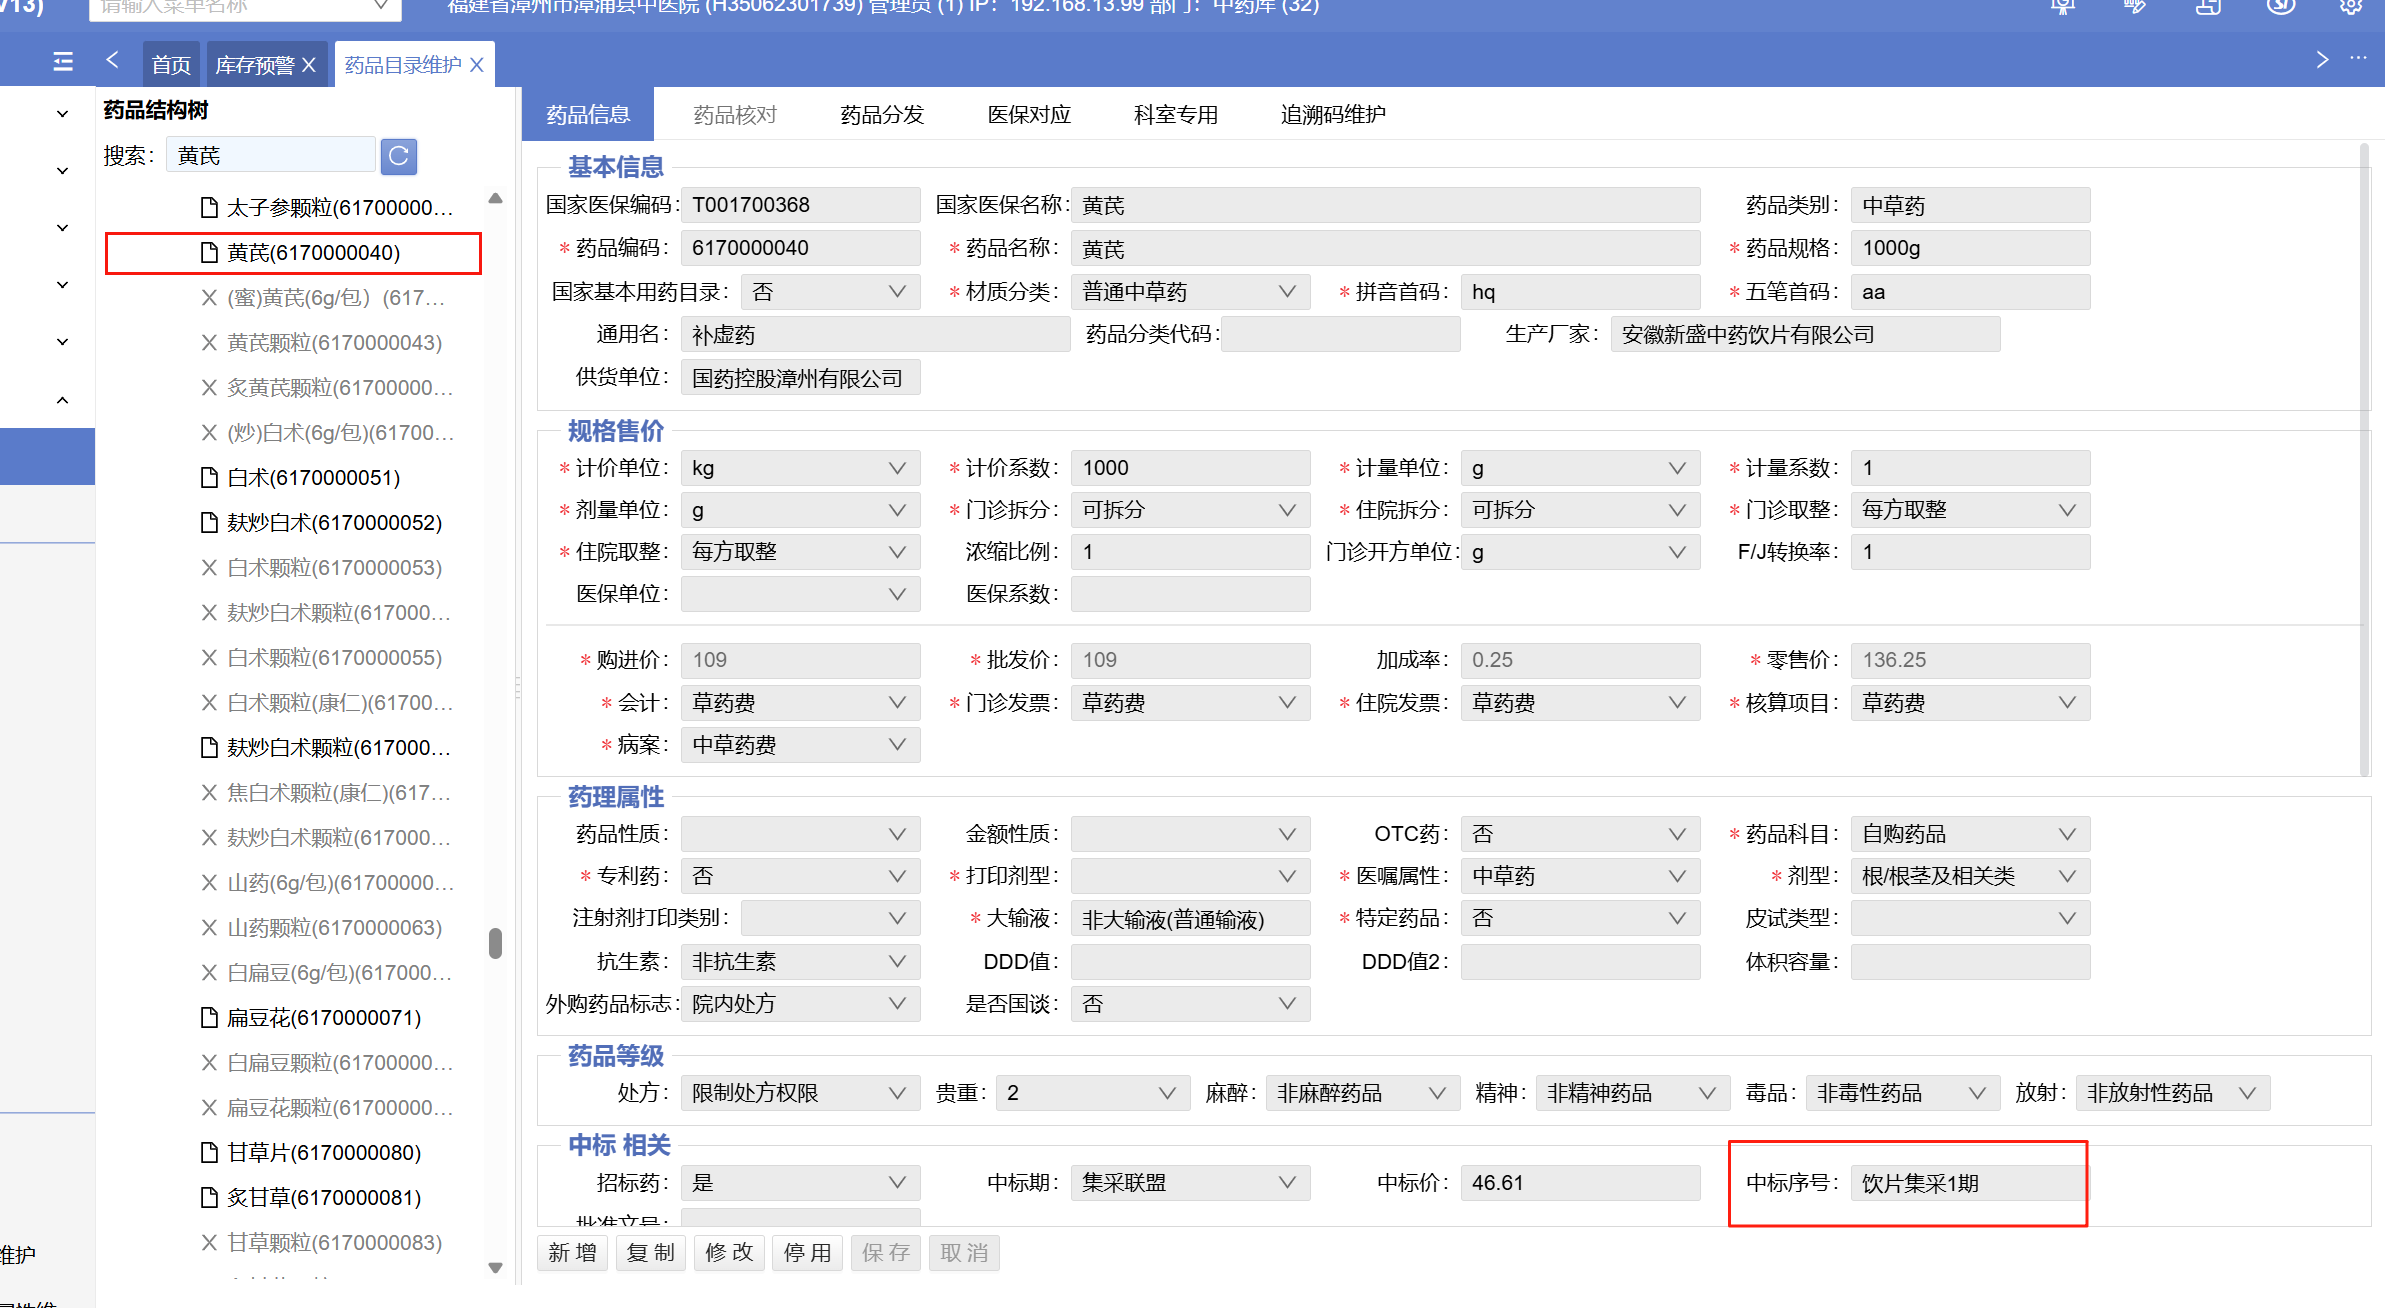Close the 药品目录维护 tab
Viewport: 2385px width, 1308px height.
click(x=477, y=65)
